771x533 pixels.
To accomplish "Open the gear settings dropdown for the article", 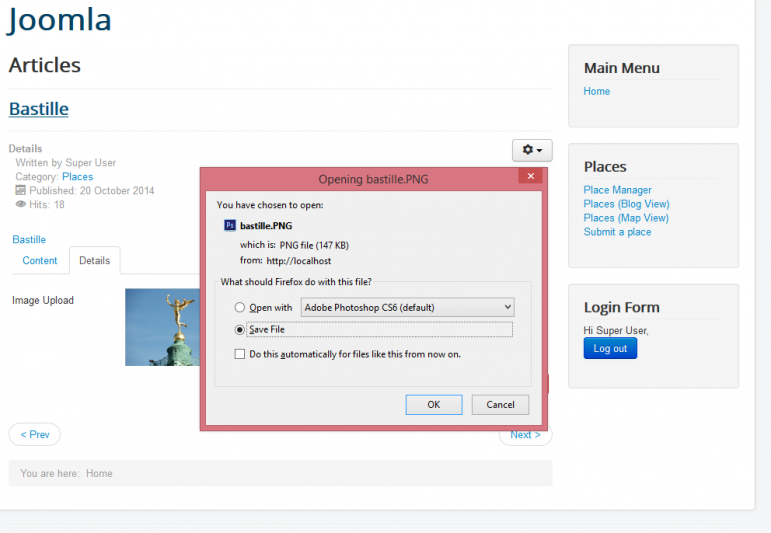I will click(x=532, y=150).
